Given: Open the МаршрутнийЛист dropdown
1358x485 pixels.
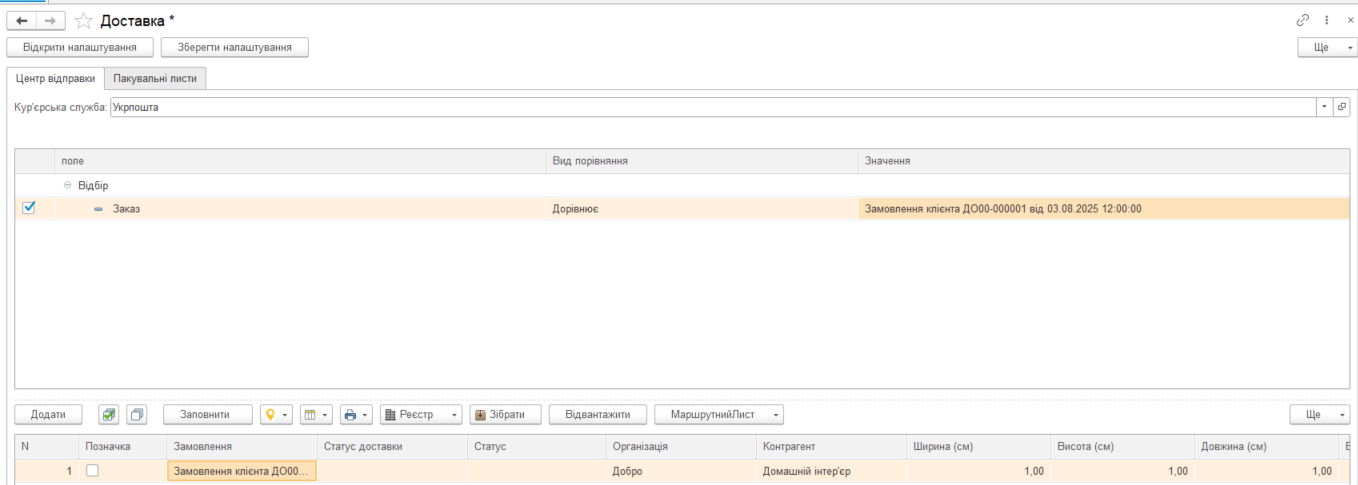Looking at the screenshot, I should (719, 414).
